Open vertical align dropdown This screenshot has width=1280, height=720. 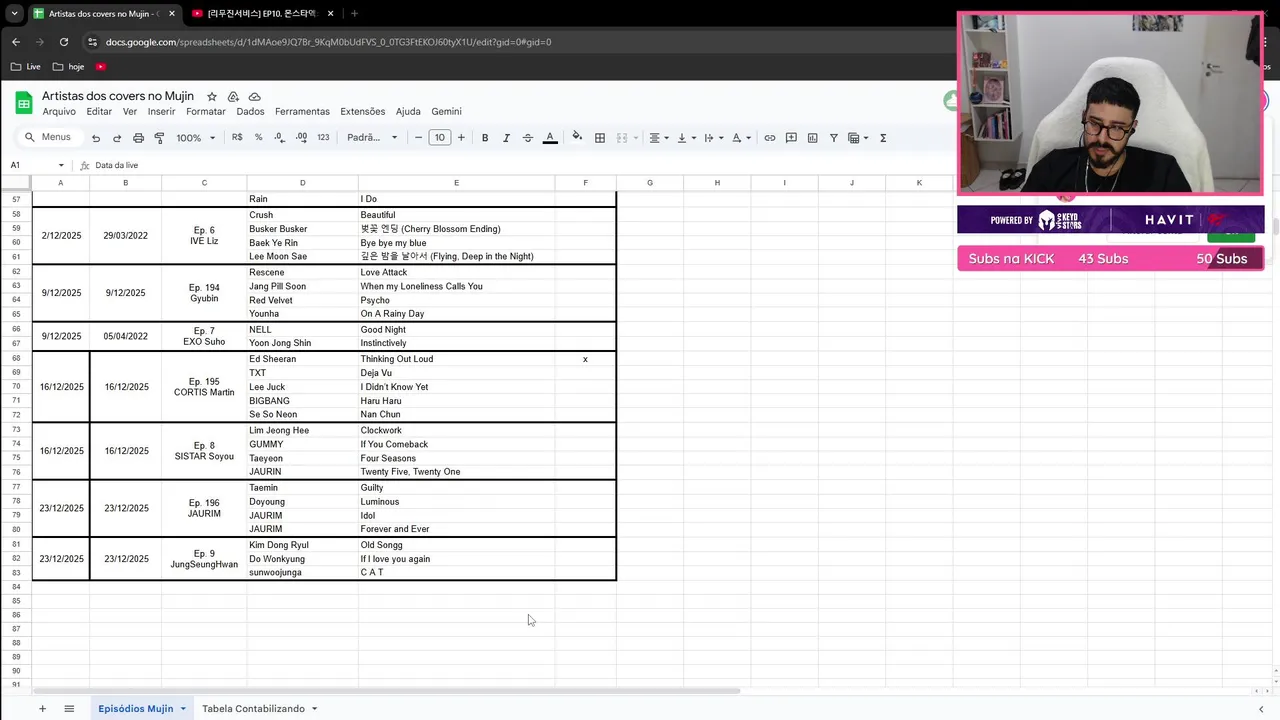686,138
